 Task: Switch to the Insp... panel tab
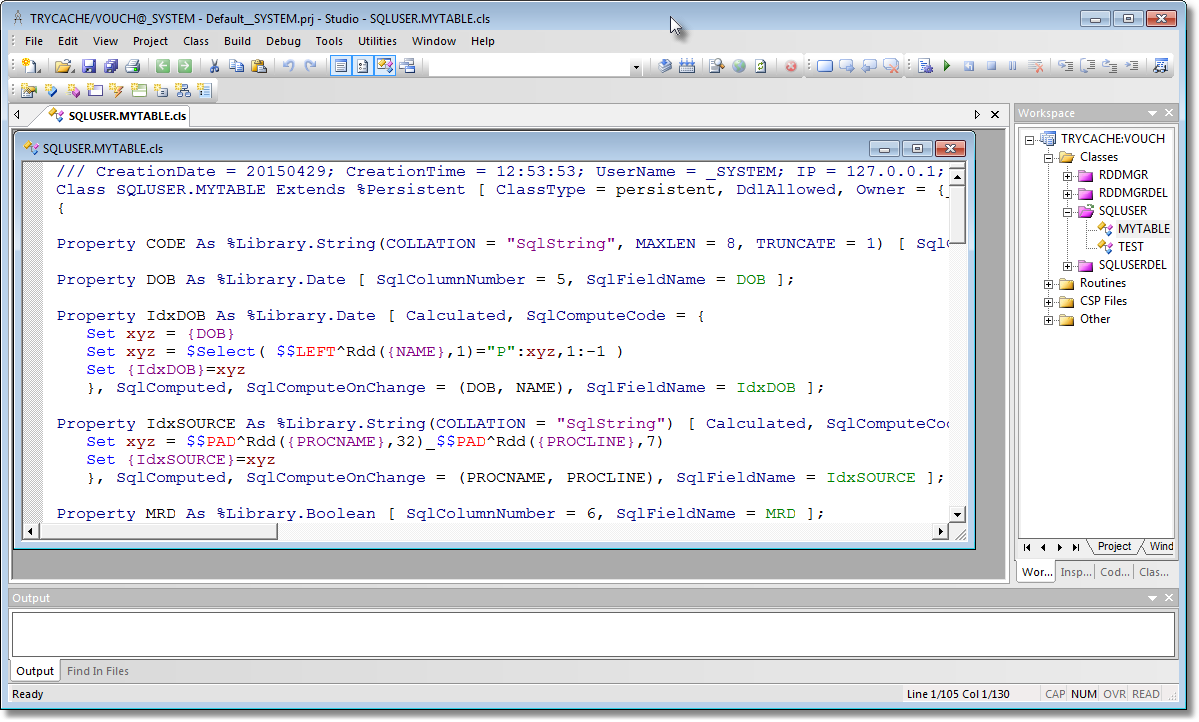point(1076,572)
